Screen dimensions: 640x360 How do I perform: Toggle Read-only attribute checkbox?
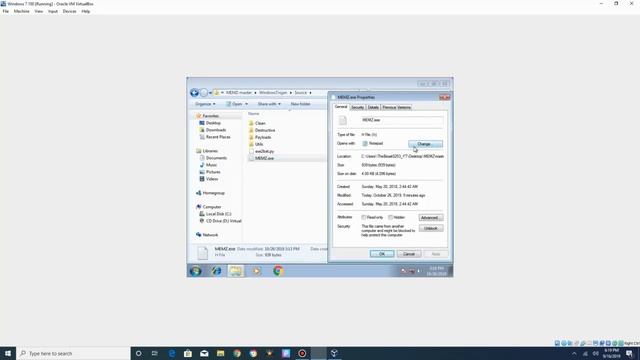(x=364, y=218)
